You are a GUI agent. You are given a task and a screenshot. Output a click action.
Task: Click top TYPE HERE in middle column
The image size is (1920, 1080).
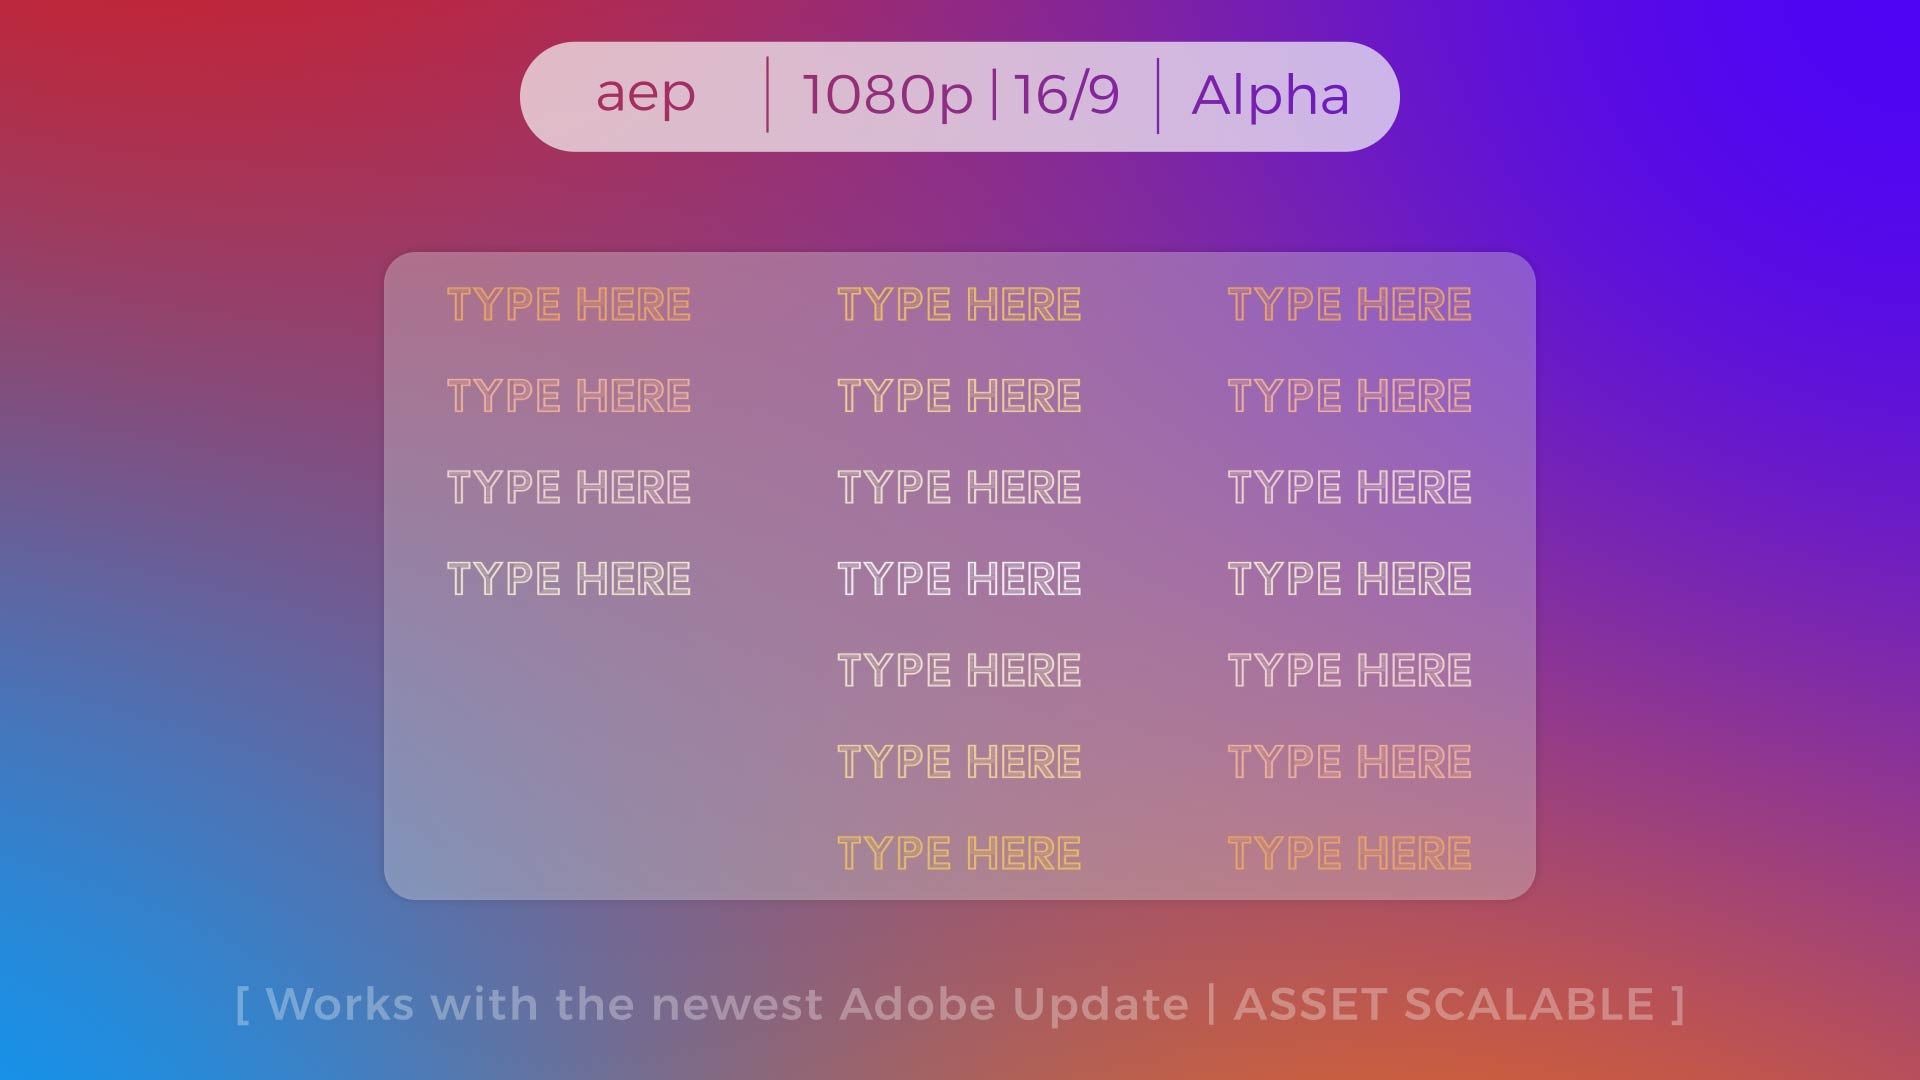(959, 304)
